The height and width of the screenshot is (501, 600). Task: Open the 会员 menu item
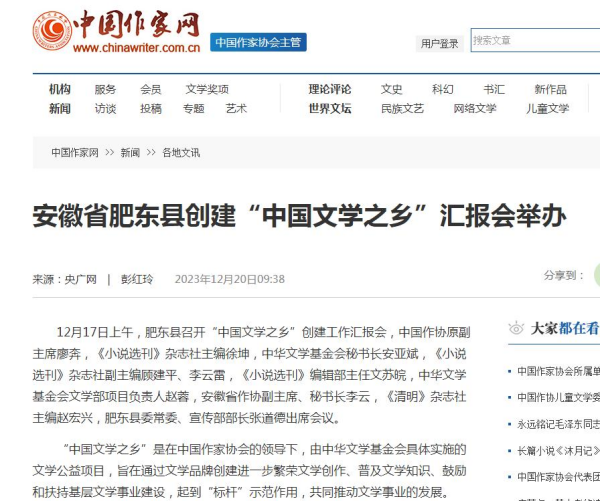pos(151,90)
